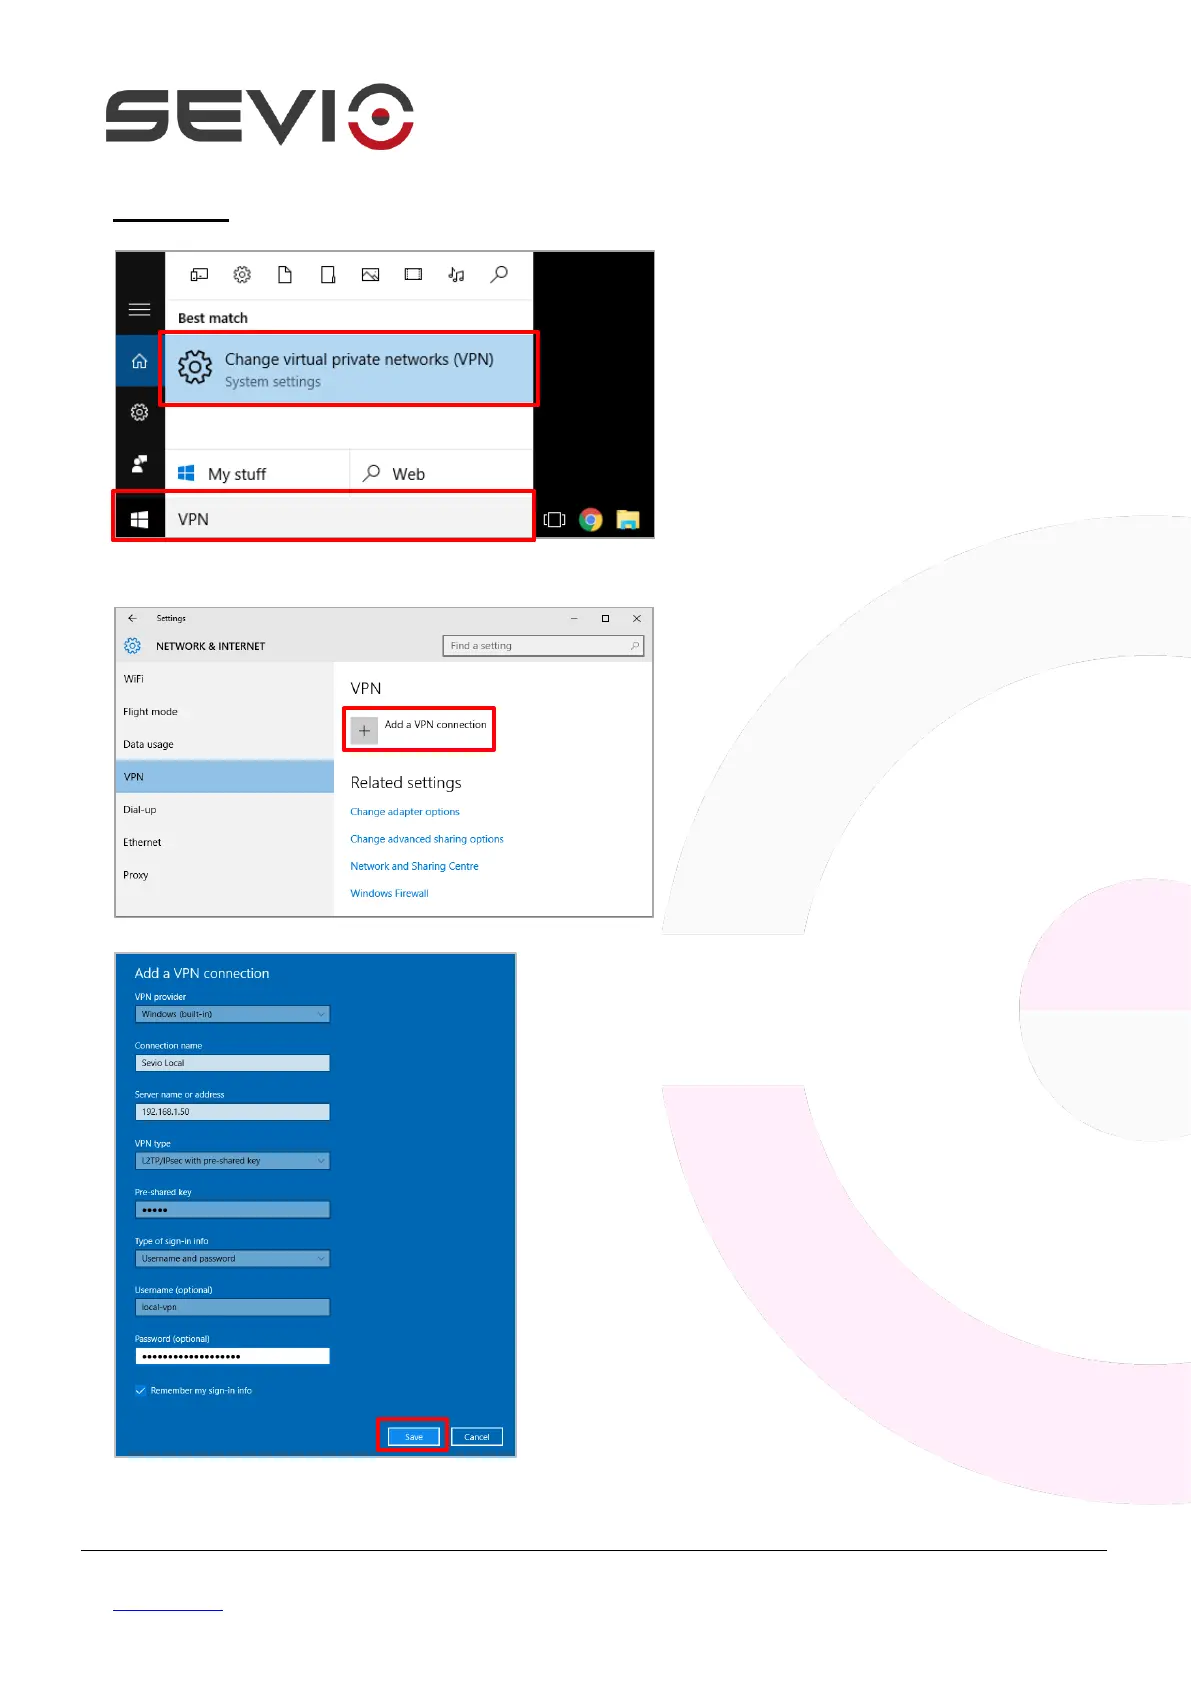
Task: Select the Music filter icon in search
Action: coord(456,274)
